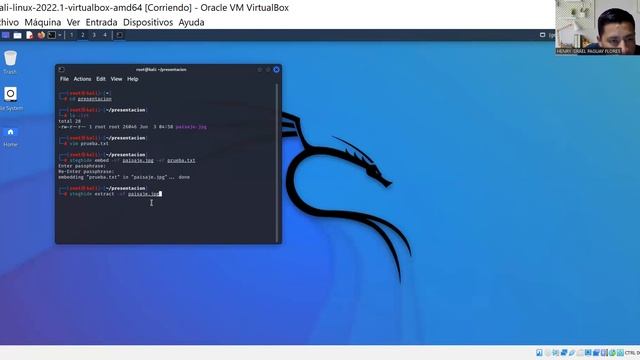
Task: Open the Trash desktop icon
Action: [10, 62]
